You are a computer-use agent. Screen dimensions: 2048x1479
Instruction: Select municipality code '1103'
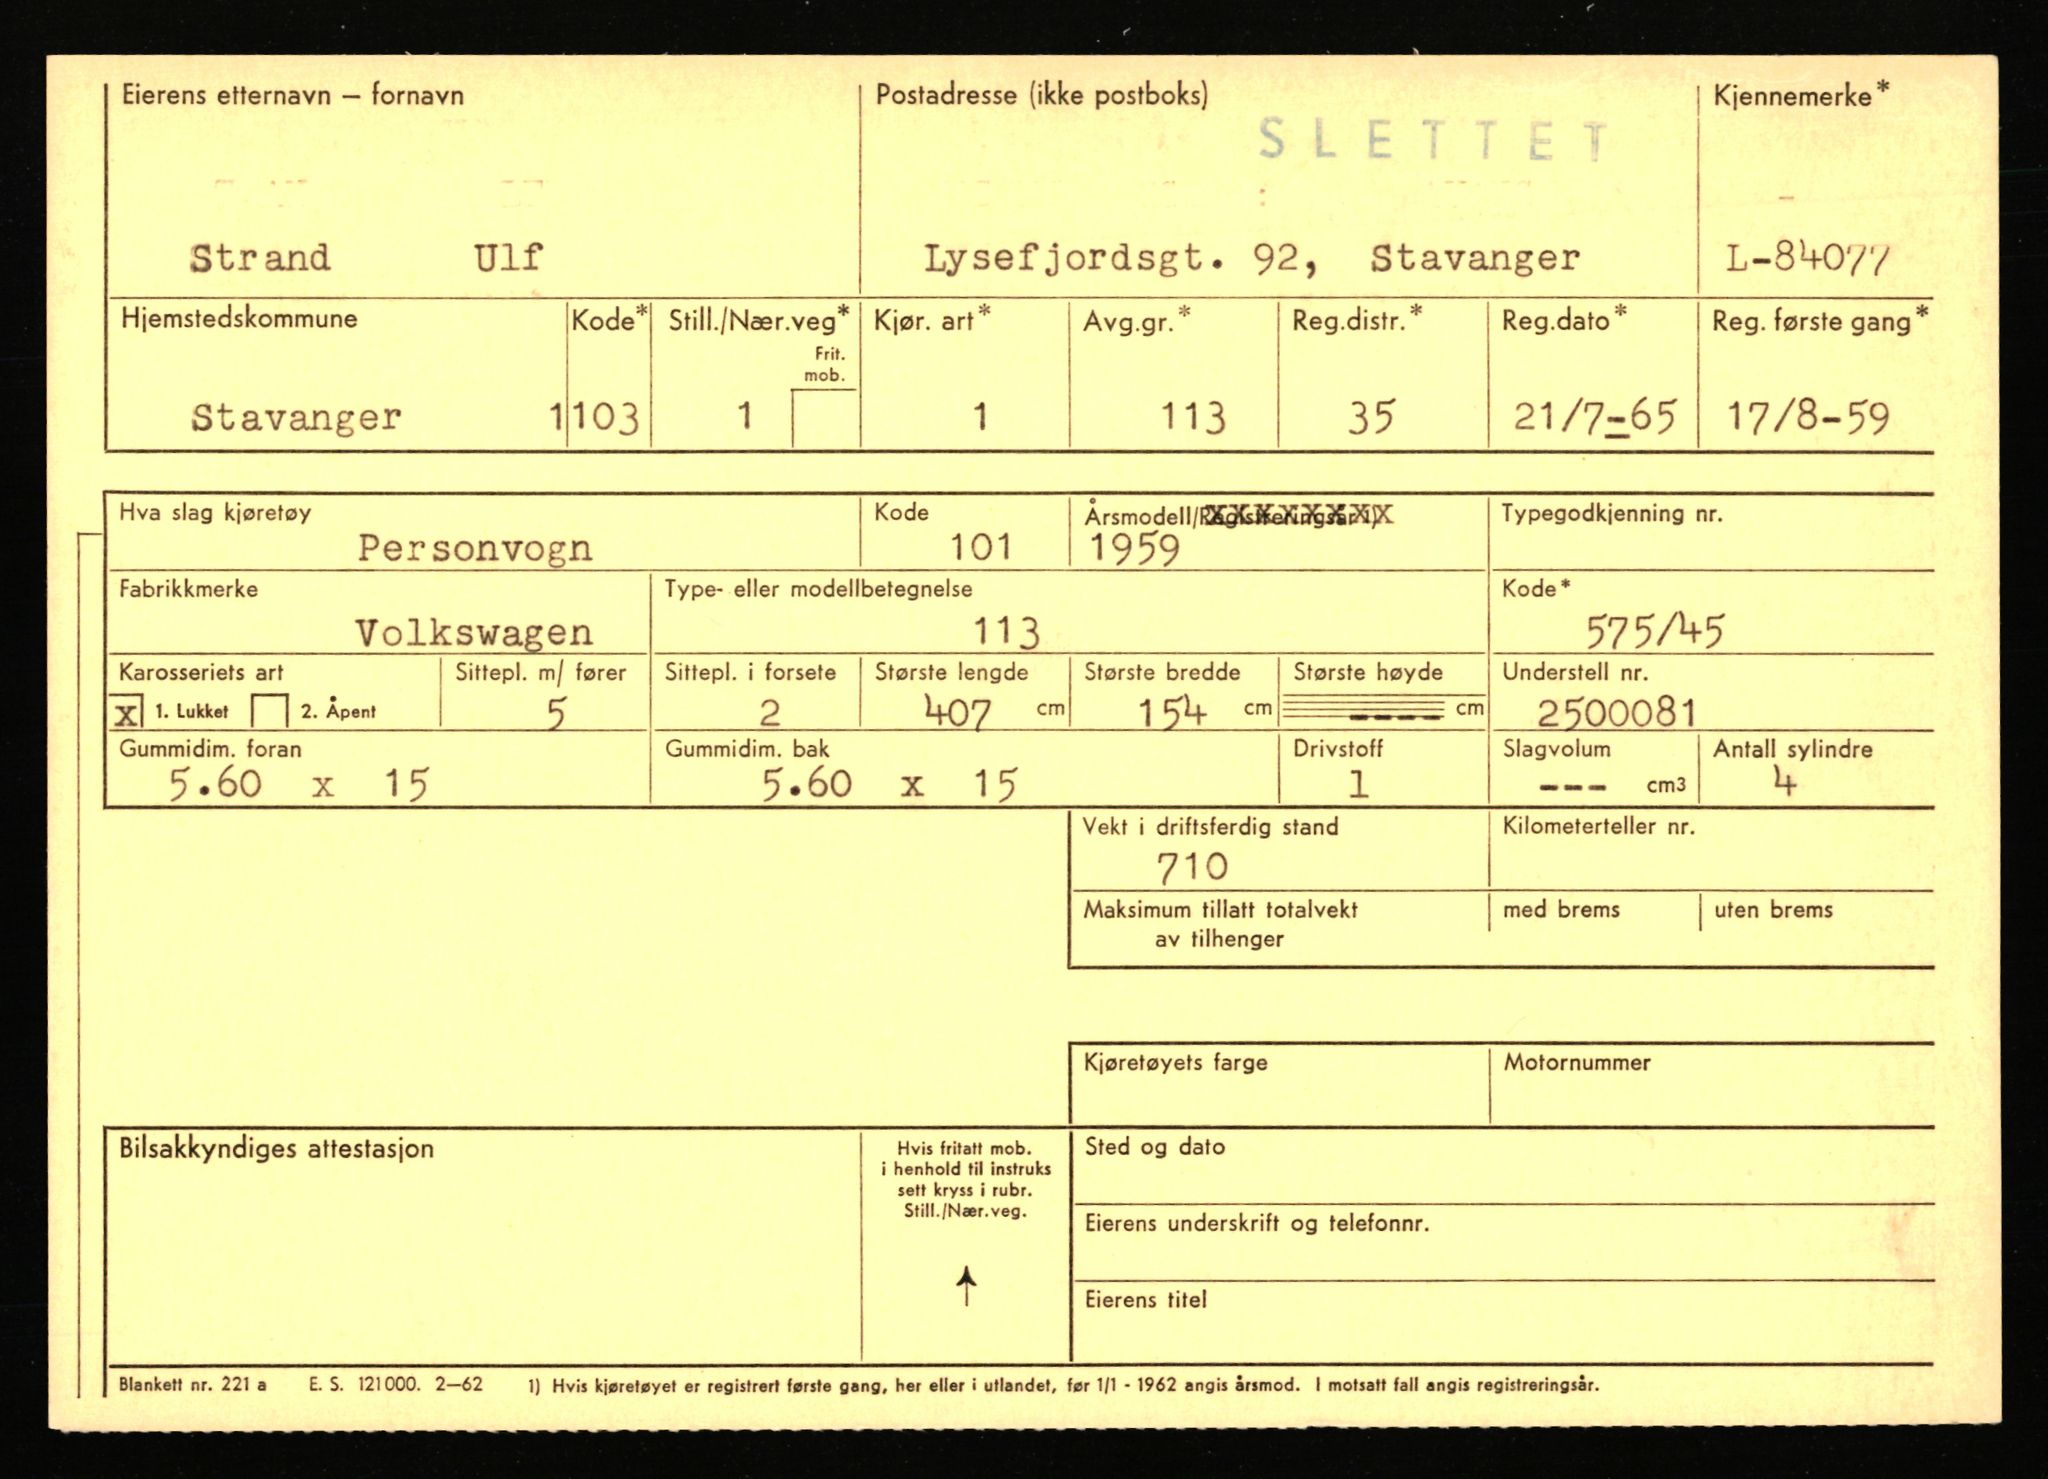click(x=595, y=417)
